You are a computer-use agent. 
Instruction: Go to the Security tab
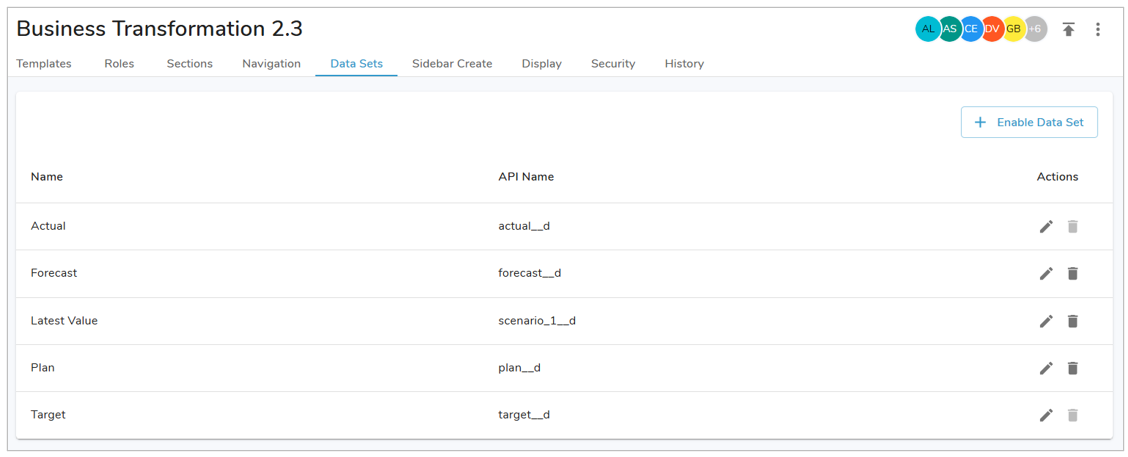point(613,64)
